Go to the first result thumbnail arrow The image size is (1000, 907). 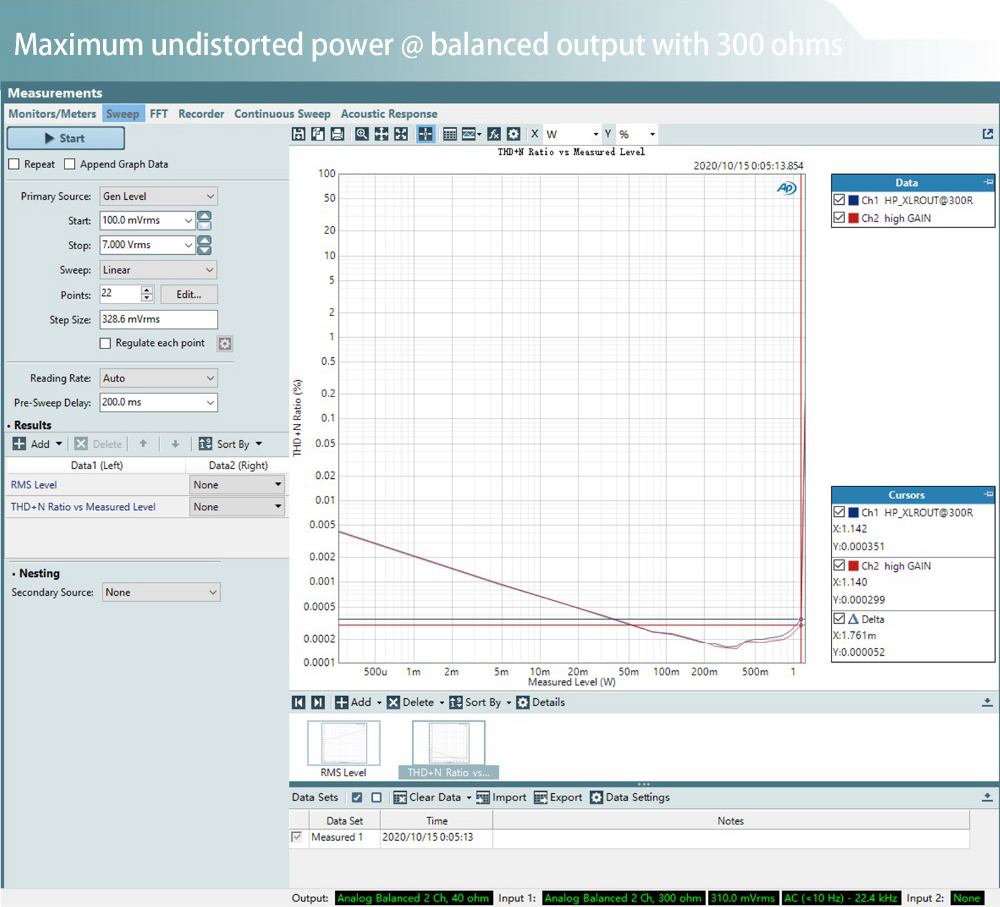(x=299, y=703)
